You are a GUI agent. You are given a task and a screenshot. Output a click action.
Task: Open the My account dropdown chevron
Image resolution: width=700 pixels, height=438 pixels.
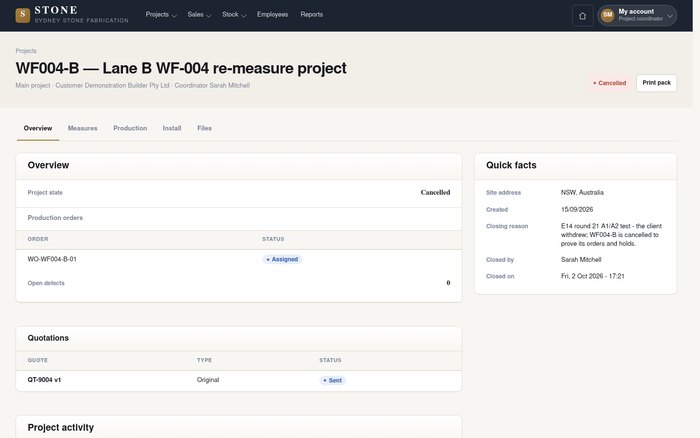point(670,16)
